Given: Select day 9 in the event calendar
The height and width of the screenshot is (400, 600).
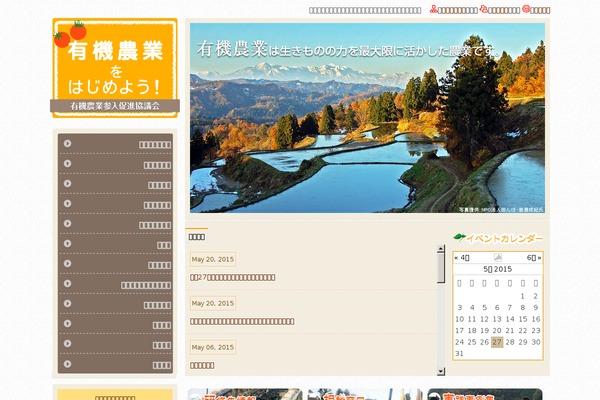Looking at the screenshot, I should point(535,308).
